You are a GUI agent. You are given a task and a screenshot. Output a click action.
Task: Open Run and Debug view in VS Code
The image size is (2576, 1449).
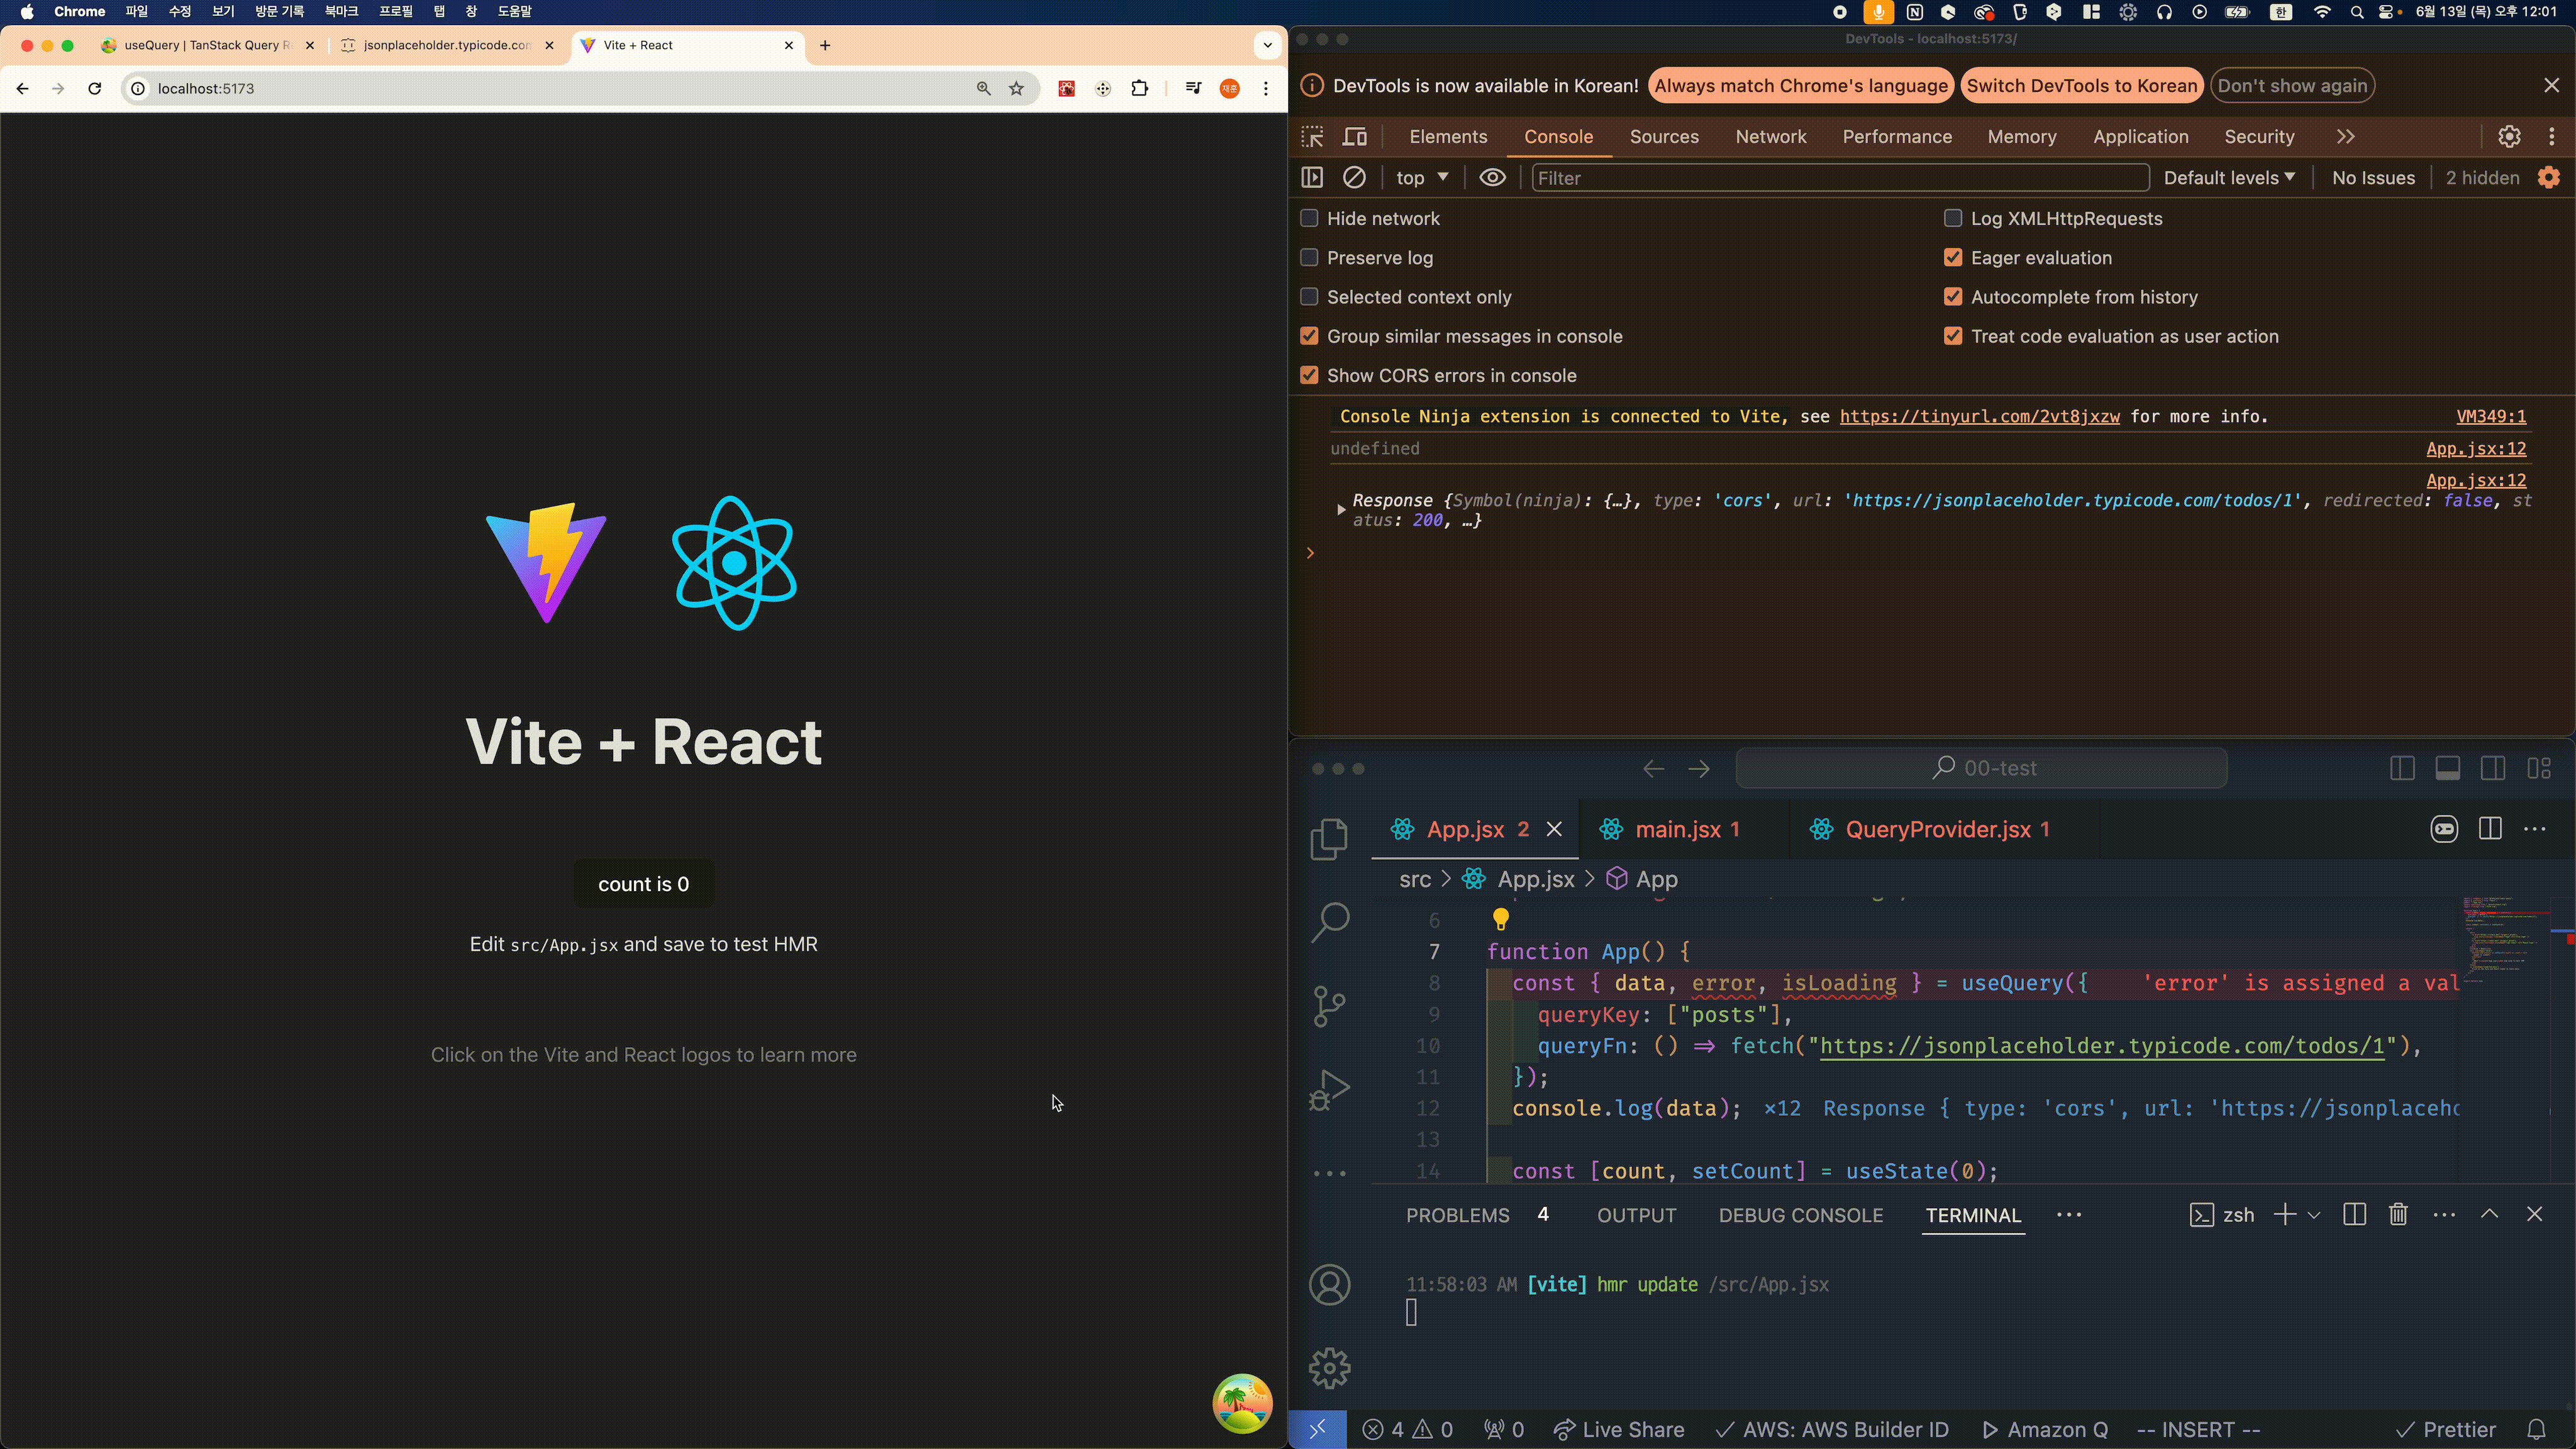coord(1329,1089)
